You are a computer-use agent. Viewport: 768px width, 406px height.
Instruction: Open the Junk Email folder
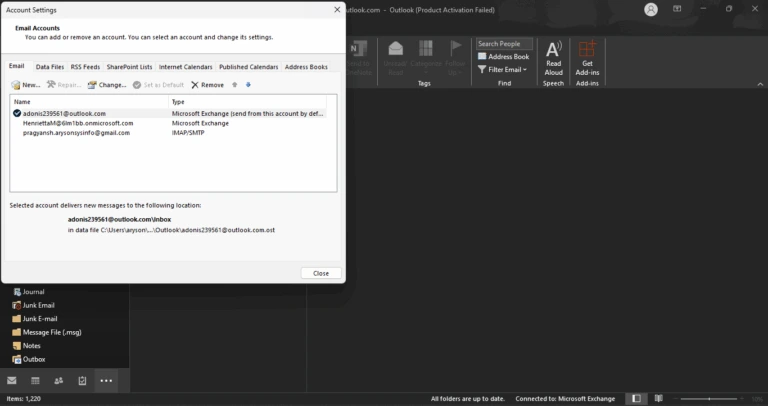tap(33, 305)
